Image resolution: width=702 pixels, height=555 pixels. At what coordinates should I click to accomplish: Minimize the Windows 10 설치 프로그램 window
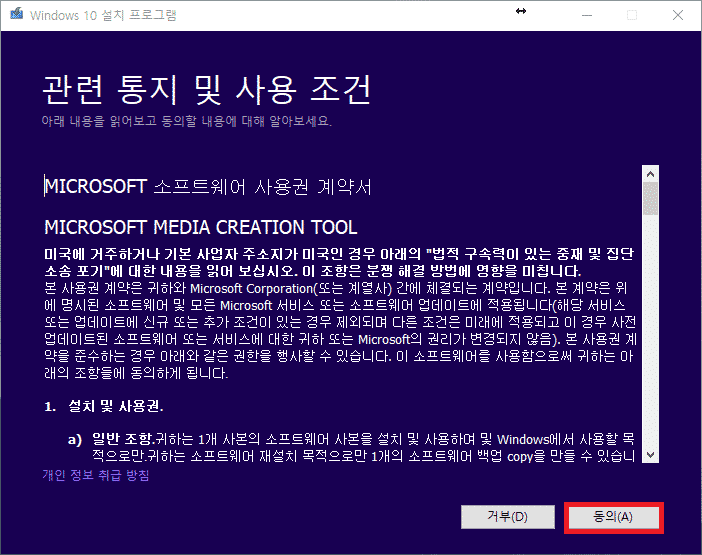(587, 15)
